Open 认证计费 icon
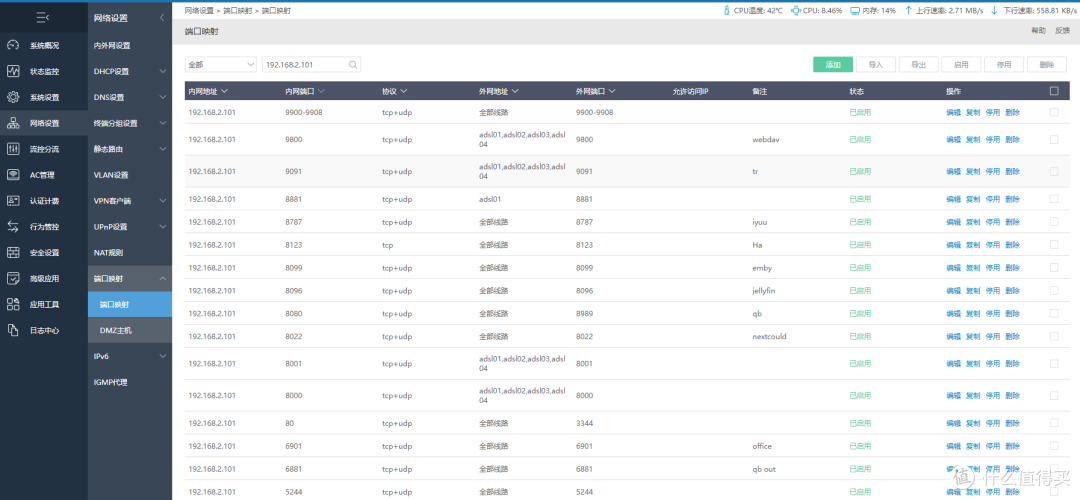This screenshot has width=1080, height=500. click(x=13, y=201)
